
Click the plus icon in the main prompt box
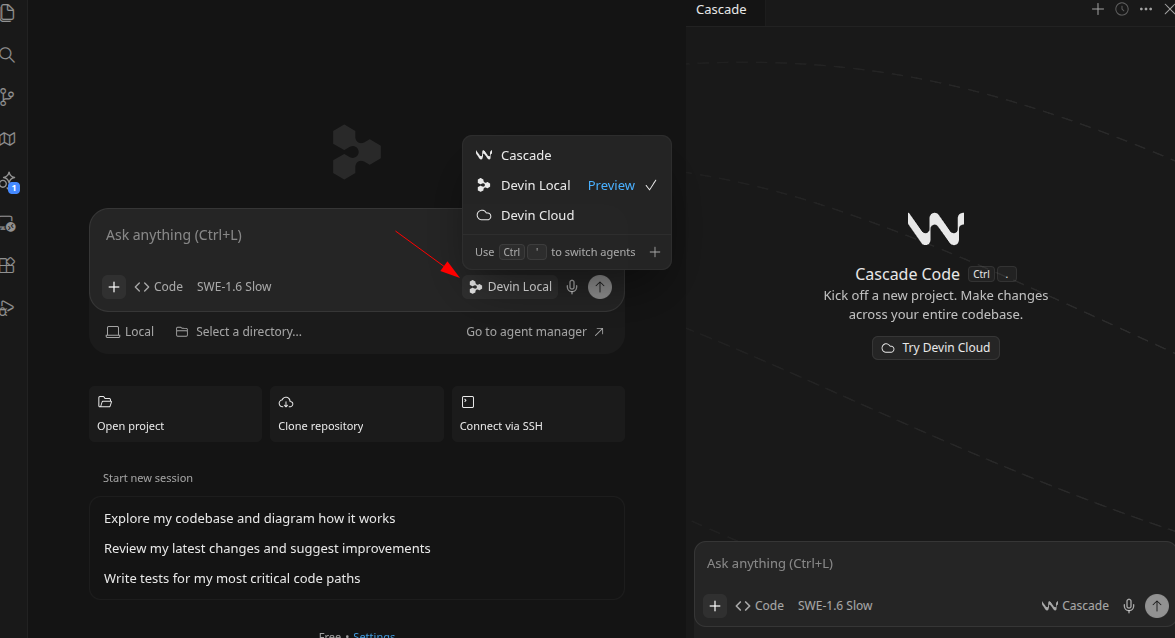(114, 286)
